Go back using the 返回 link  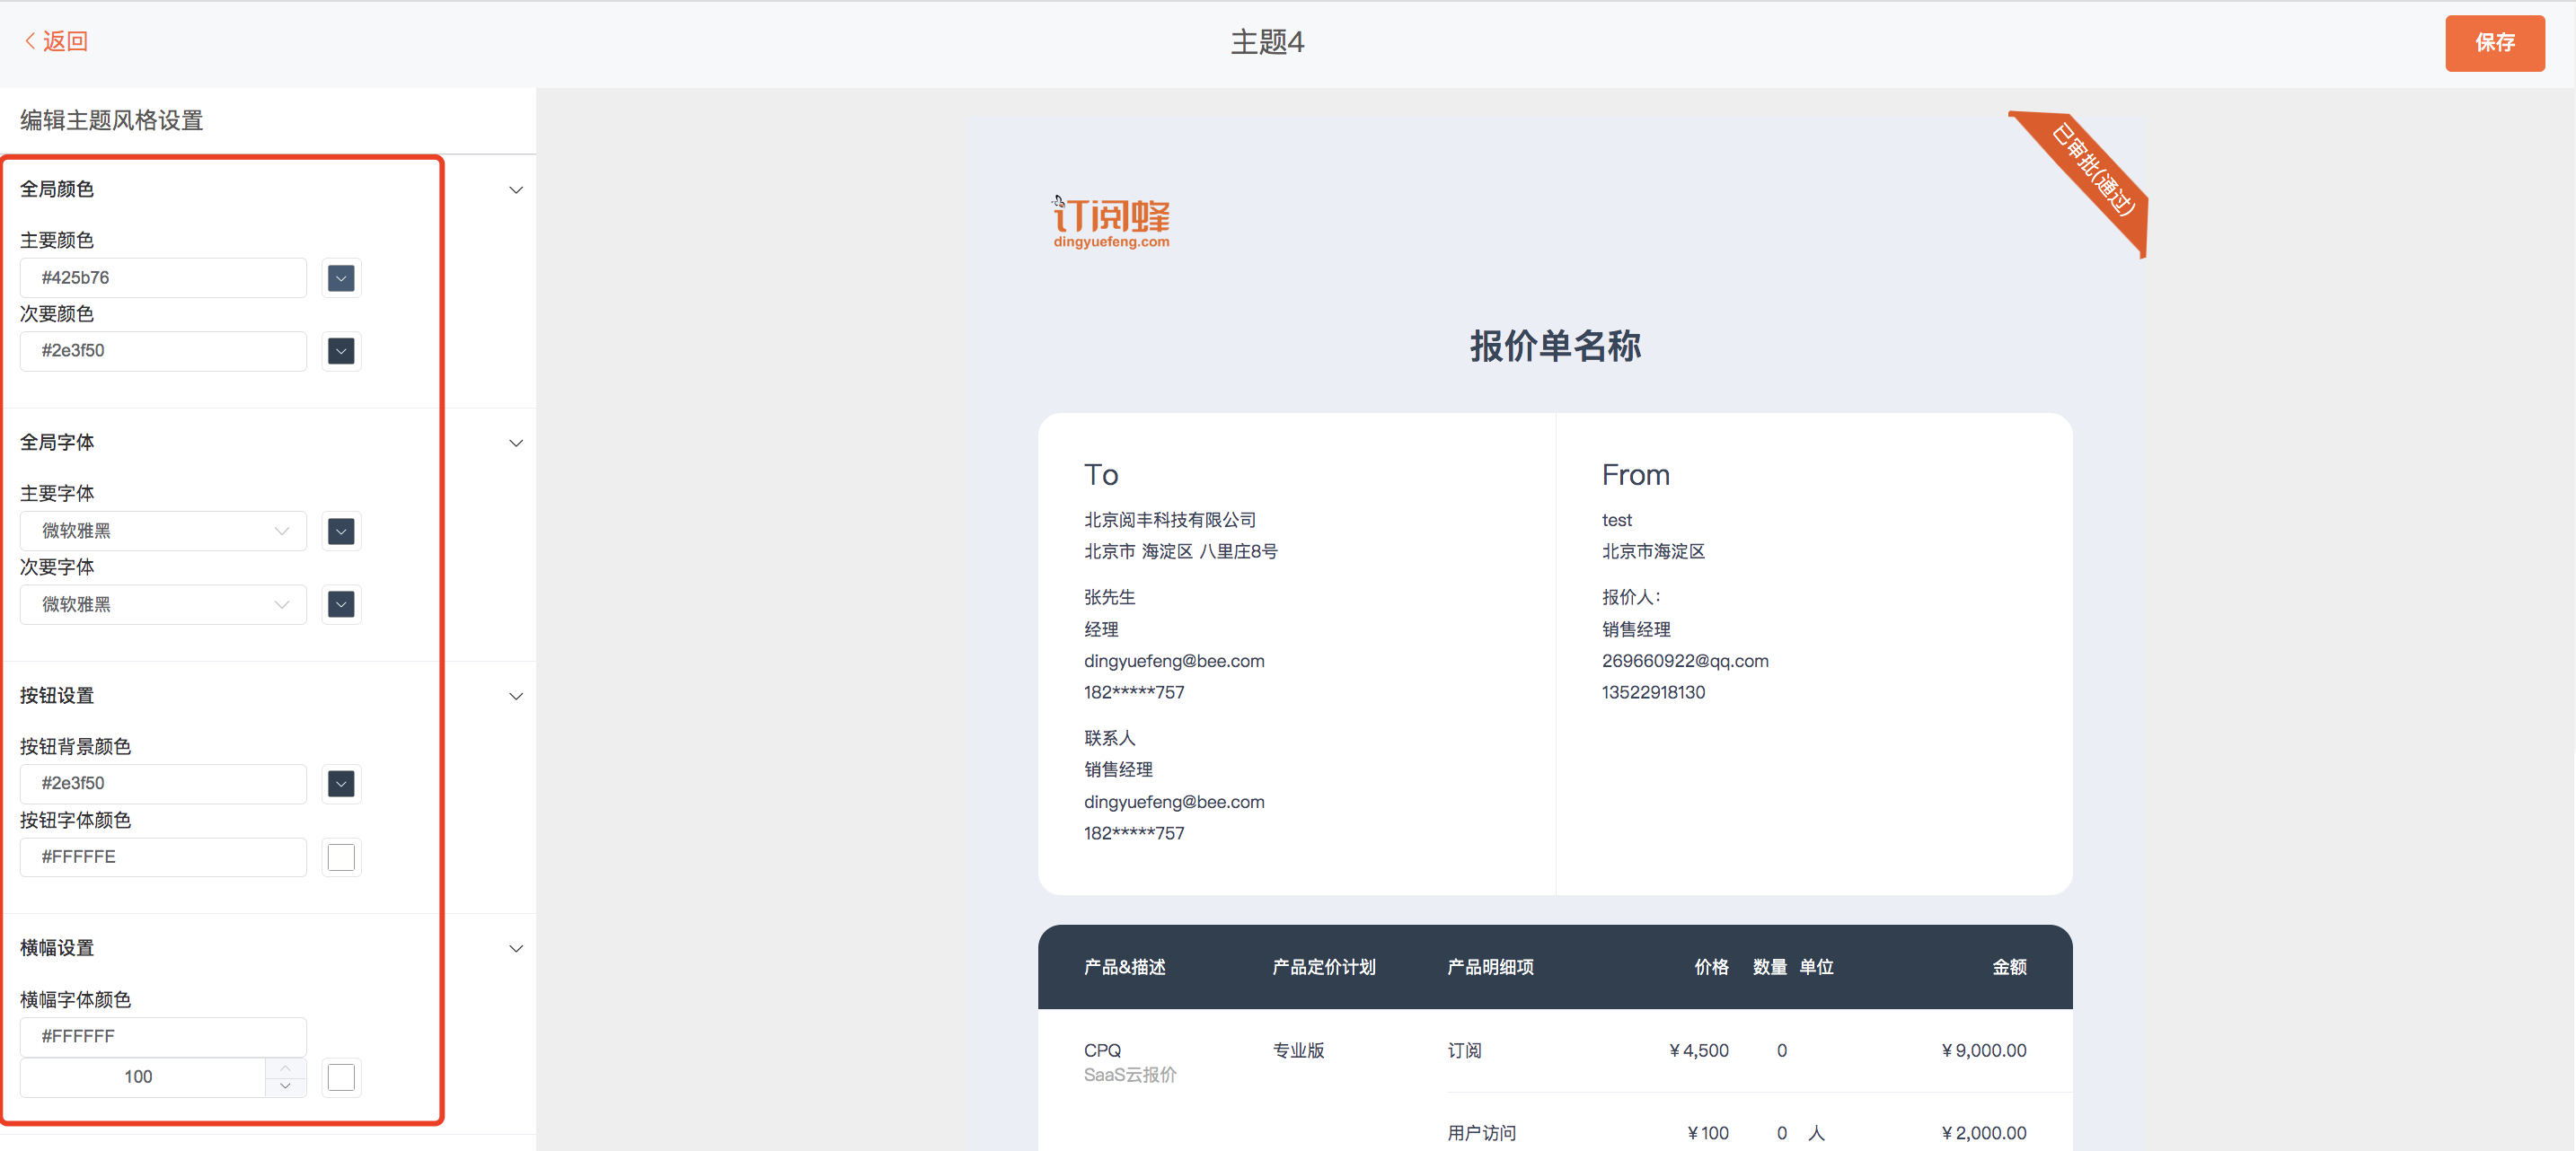coord(56,41)
